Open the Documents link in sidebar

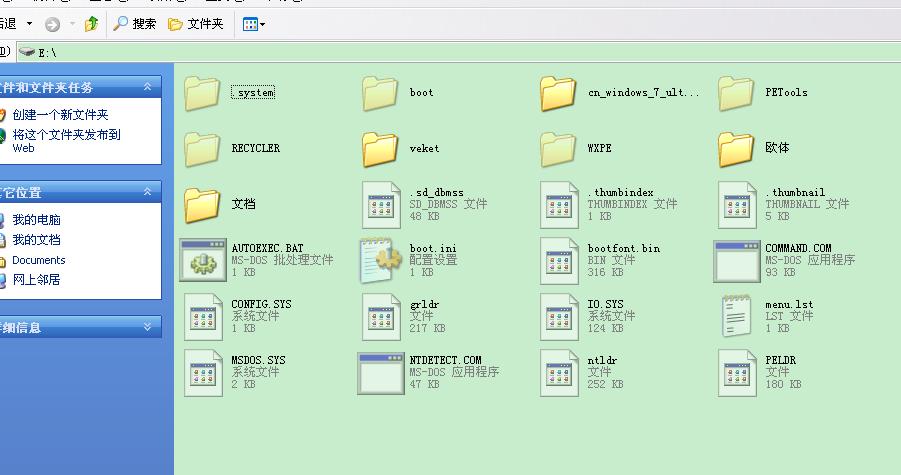pos(38,260)
